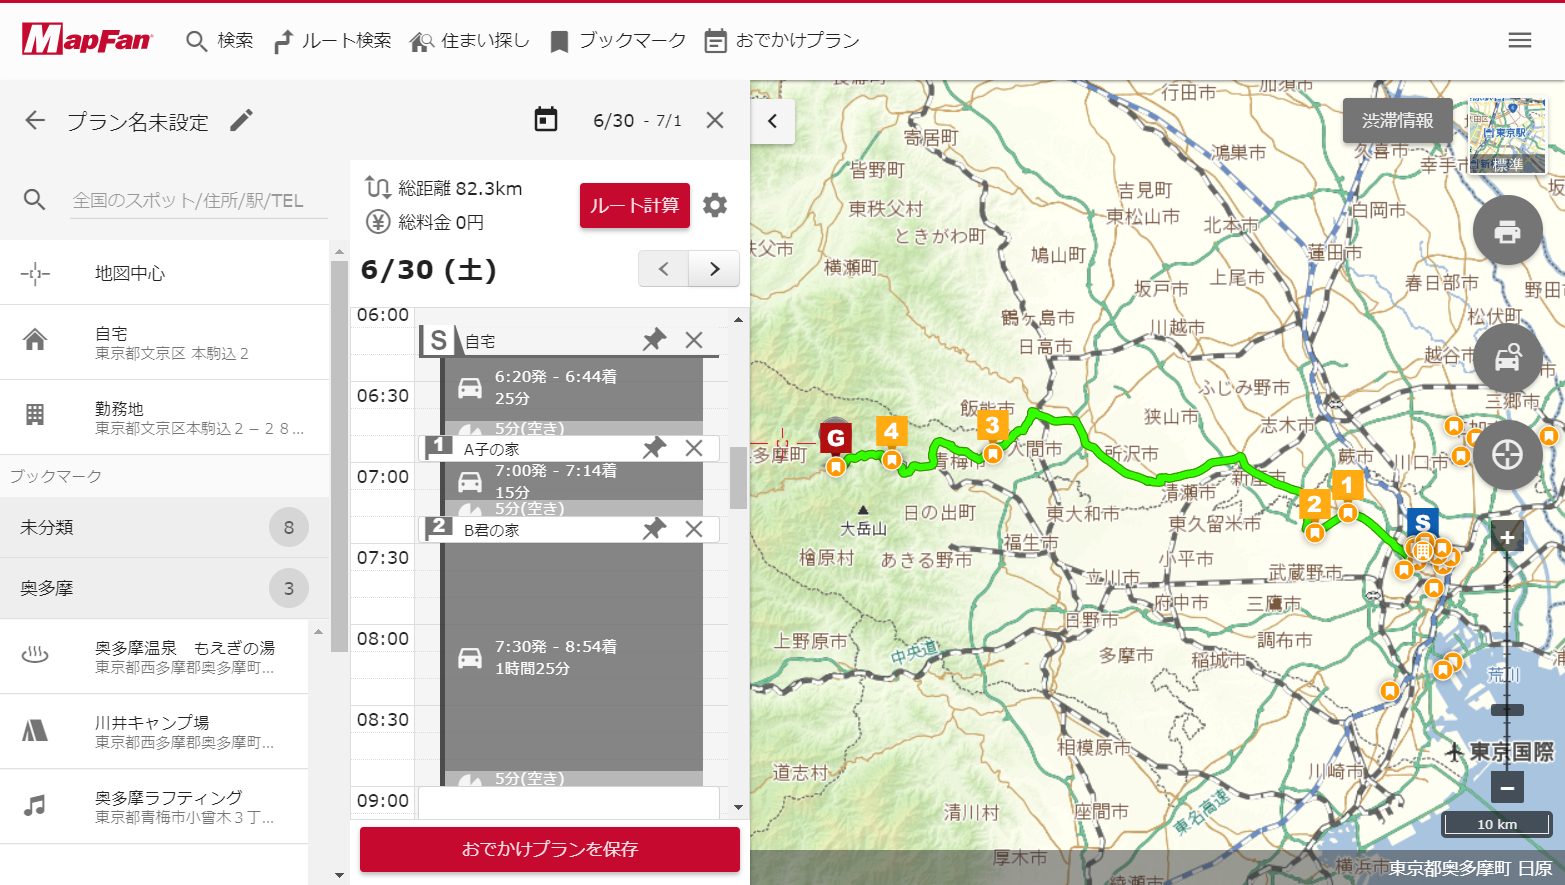Click waypoint 2 map marker
Screen dimensions: 1565x885
(1314, 505)
